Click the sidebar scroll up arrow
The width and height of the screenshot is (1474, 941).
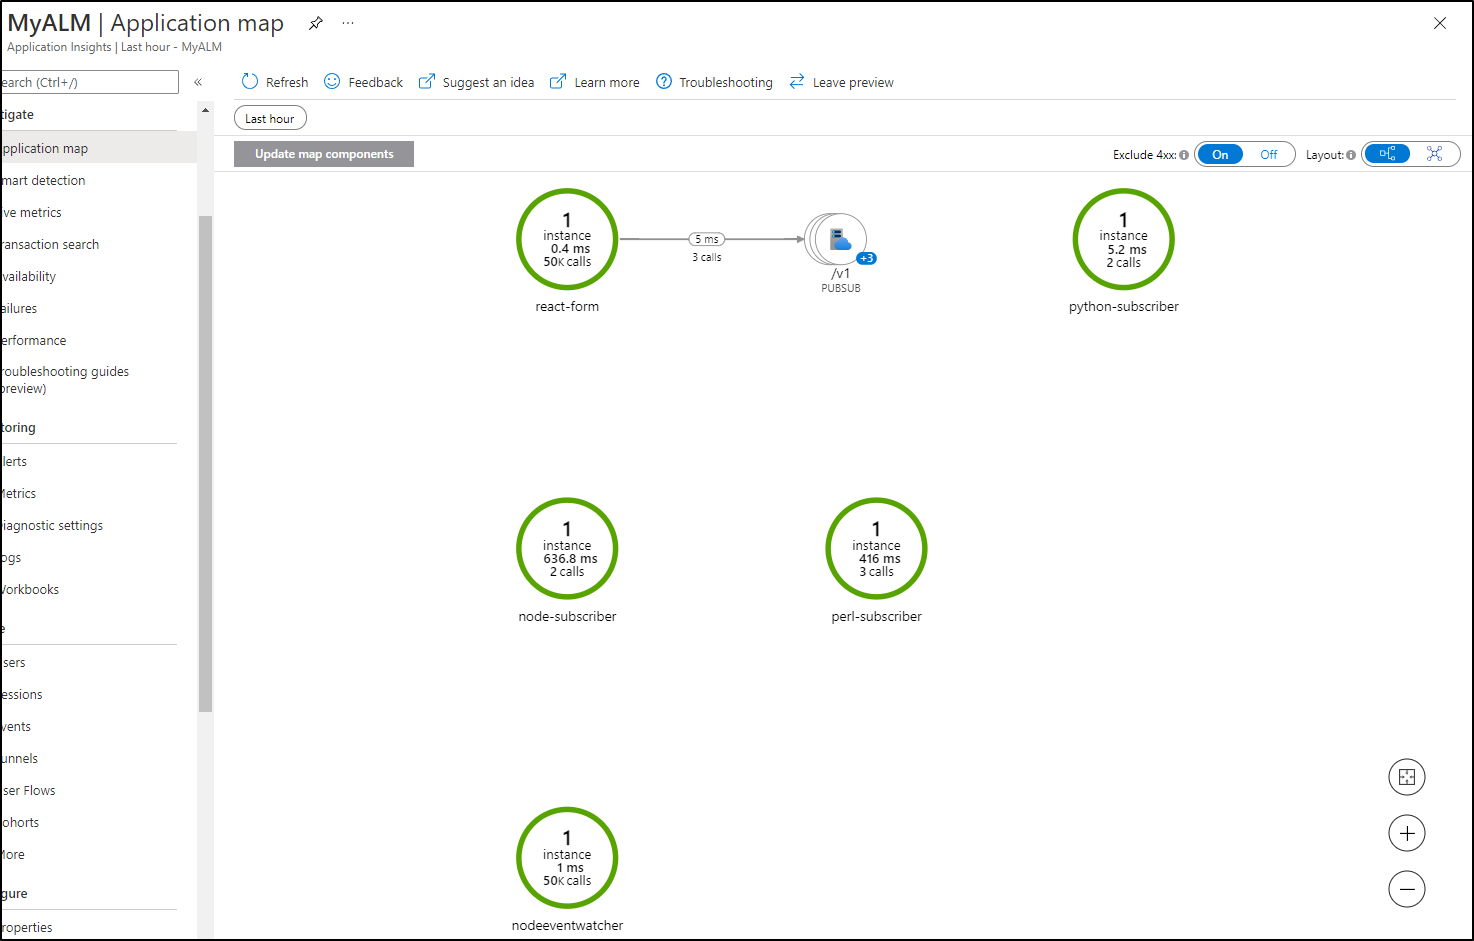pos(205,110)
